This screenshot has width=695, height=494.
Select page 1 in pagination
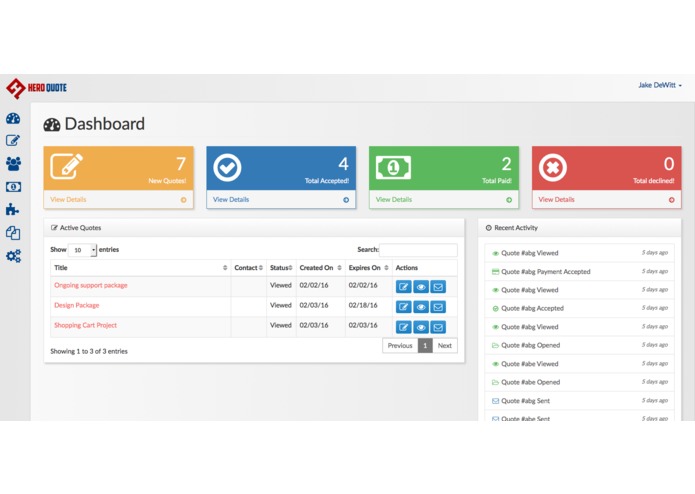[x=425, y=346]
